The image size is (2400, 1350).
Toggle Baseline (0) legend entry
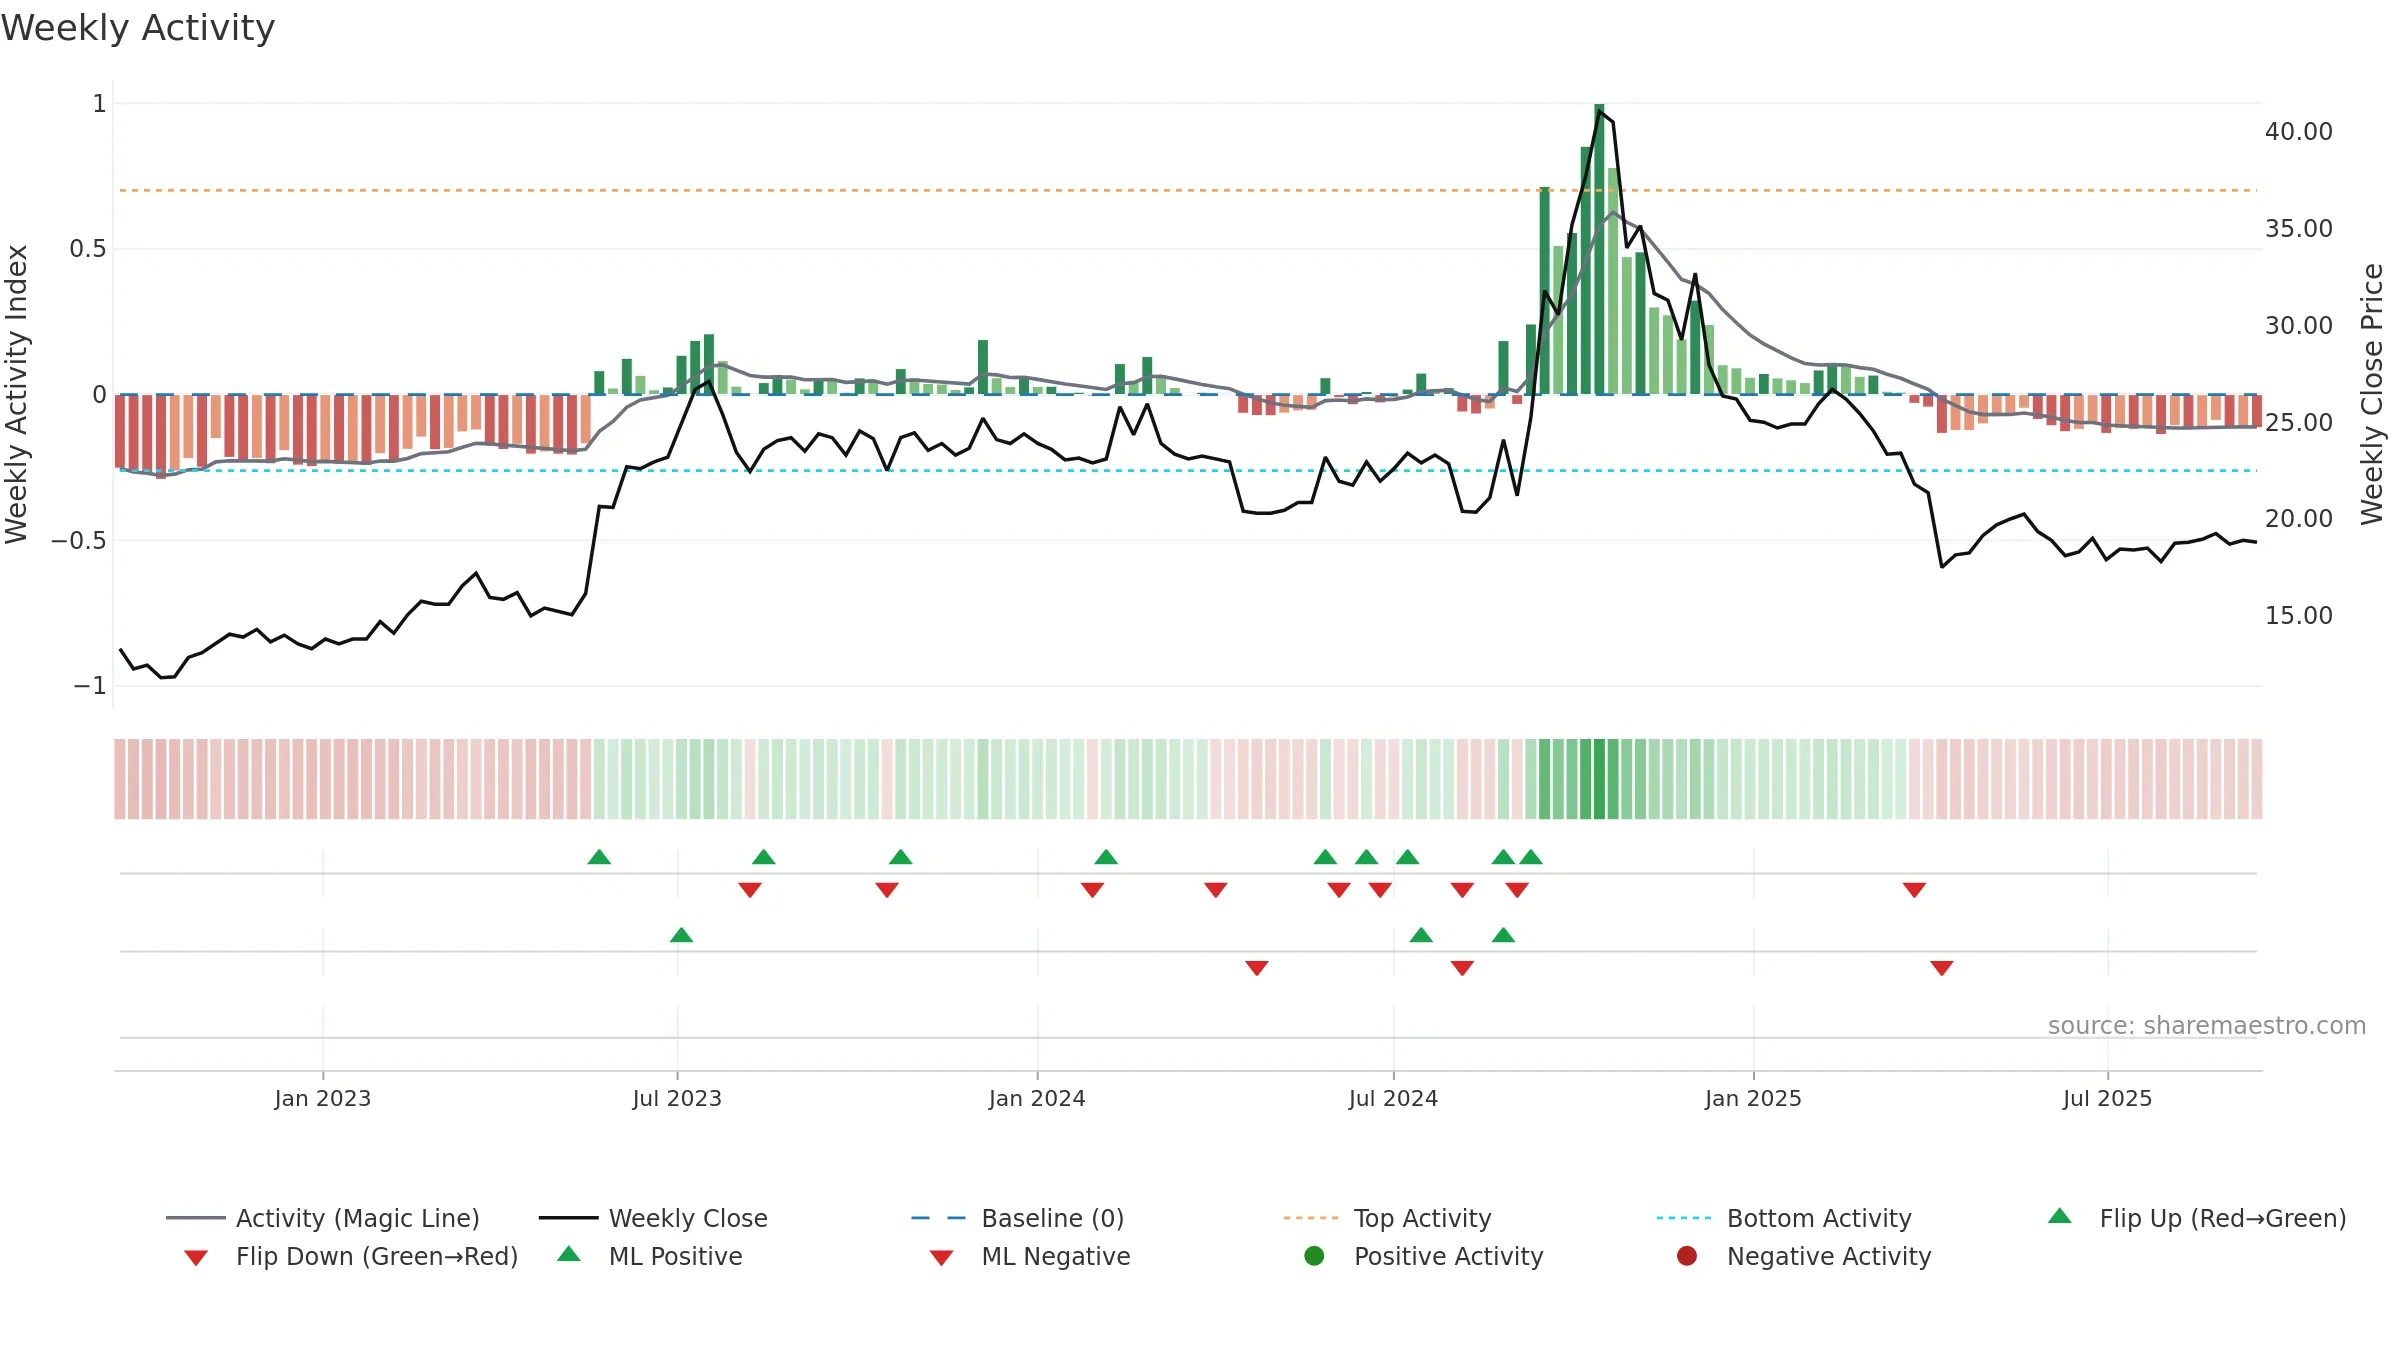(1018, 1218)
